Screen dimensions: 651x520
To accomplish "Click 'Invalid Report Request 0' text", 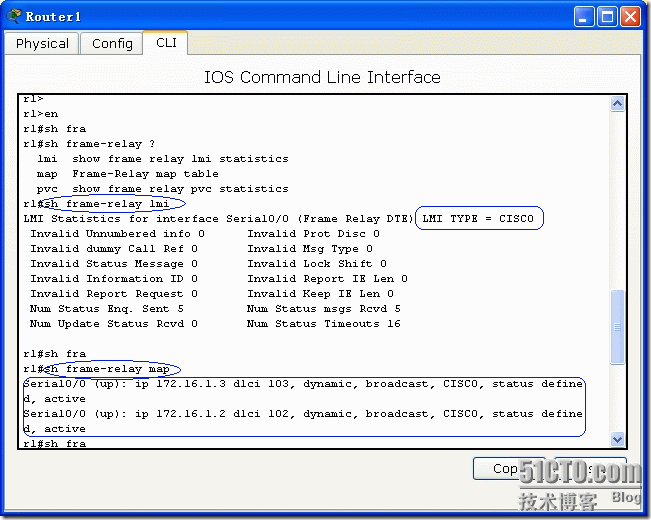I will click(x=114, y=294).
